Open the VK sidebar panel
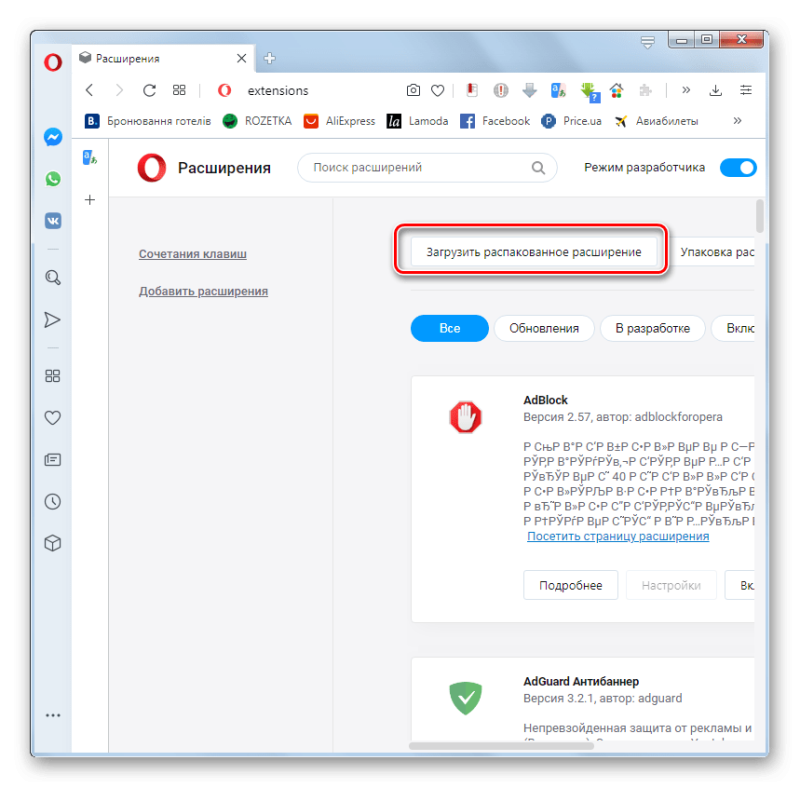This screenshot has width=800, height=788. coord(53,220)
